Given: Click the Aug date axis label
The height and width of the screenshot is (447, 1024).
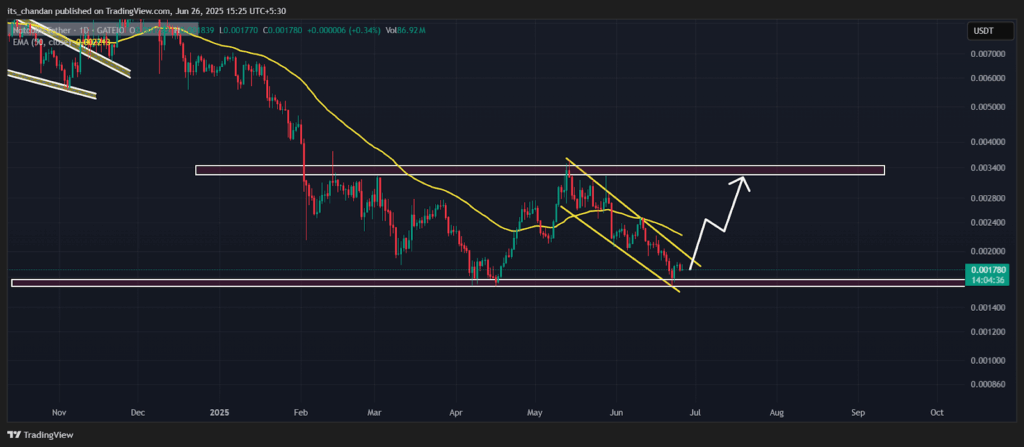Looking at the screenshot, I should pos(776,413).
